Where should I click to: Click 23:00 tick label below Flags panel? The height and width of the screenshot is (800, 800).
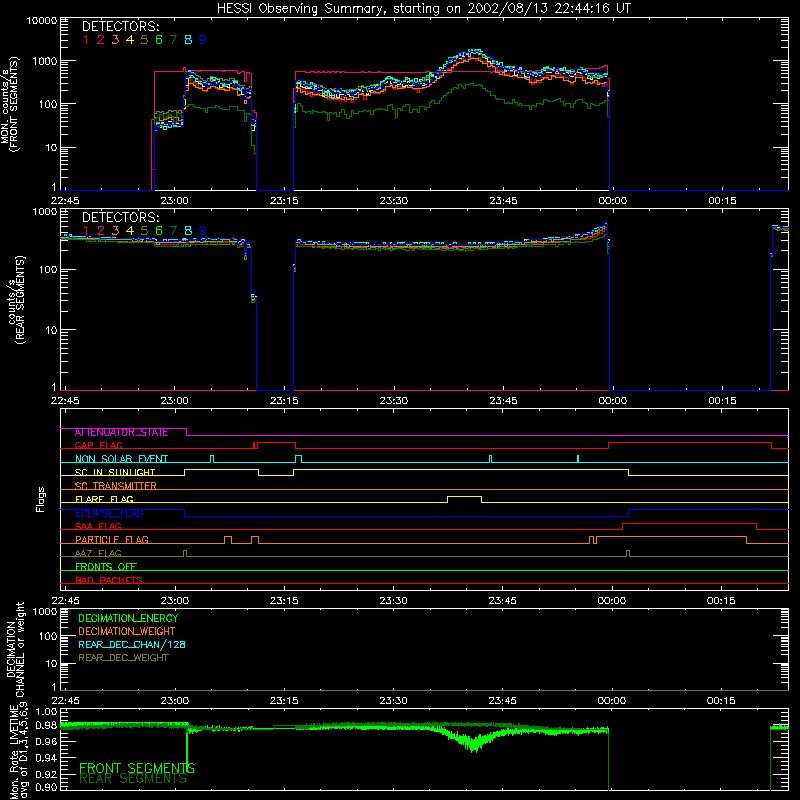[174, 601]
